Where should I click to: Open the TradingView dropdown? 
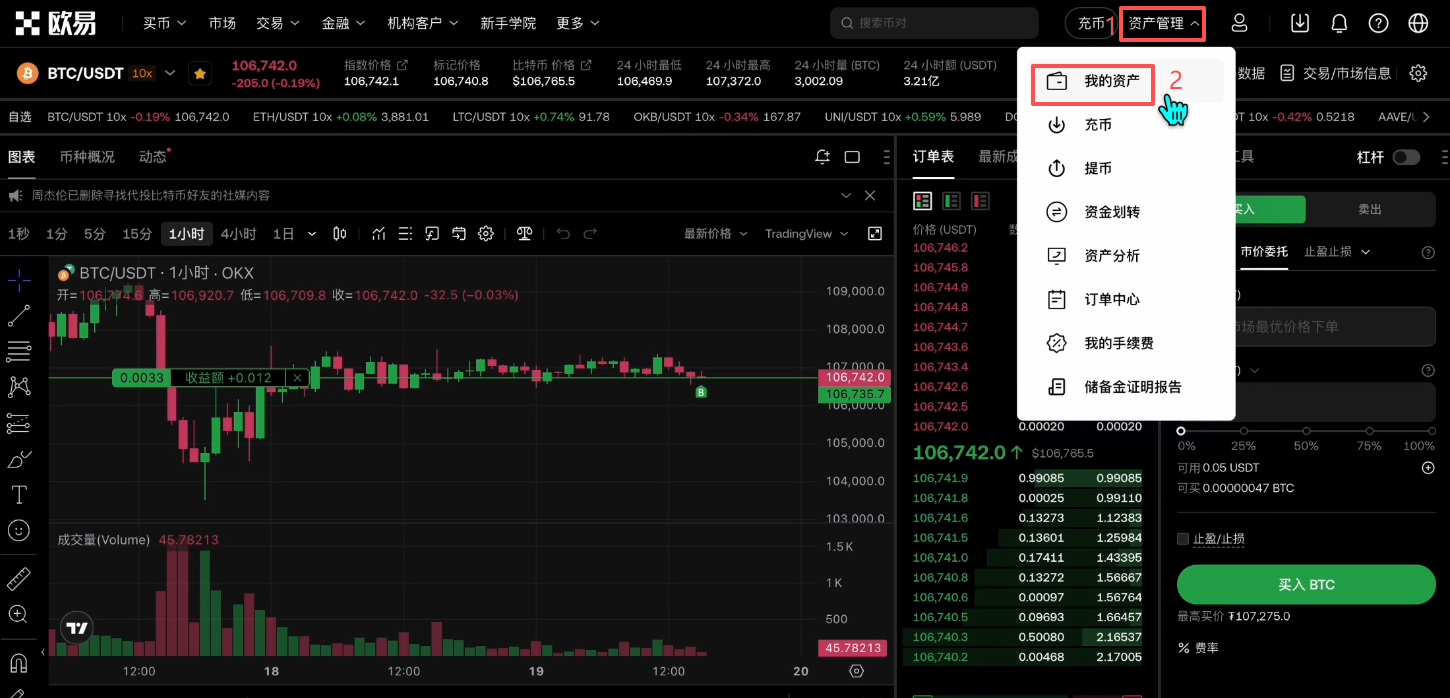[x=806, y=234]
